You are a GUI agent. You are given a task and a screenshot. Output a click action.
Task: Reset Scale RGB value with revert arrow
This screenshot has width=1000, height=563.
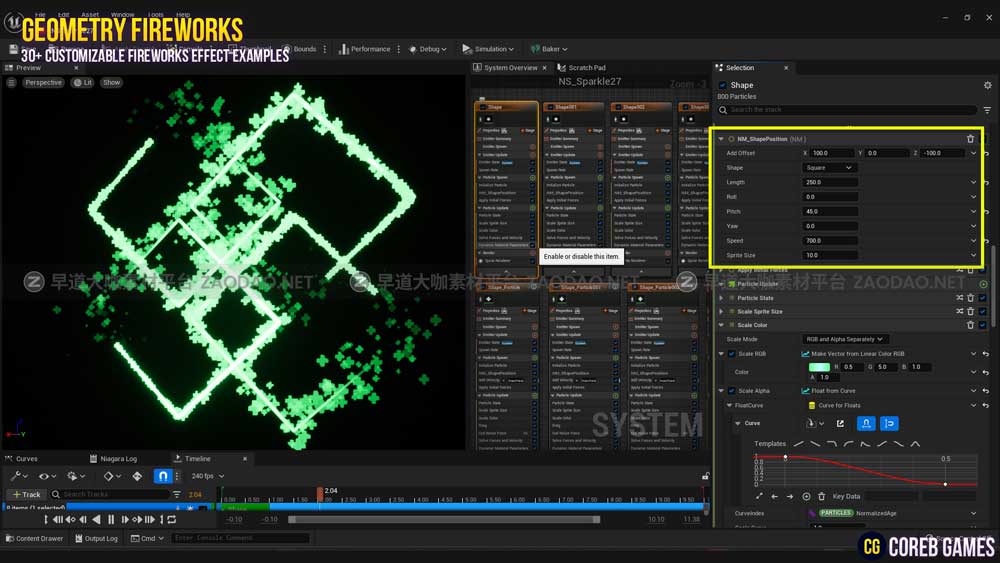(985, 354)
